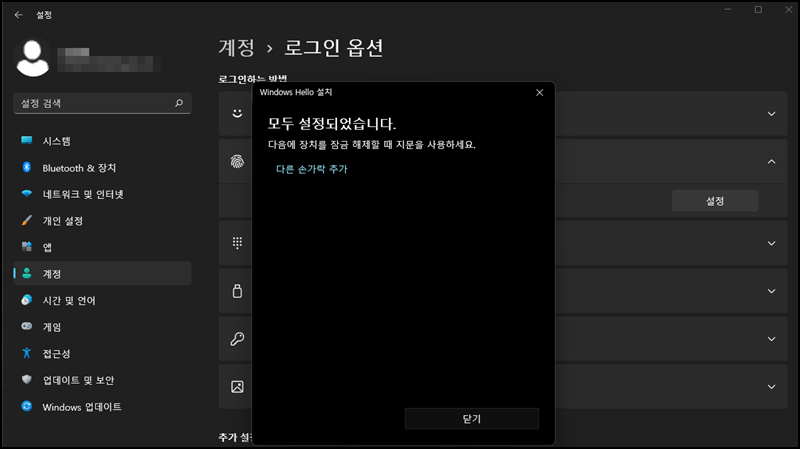Click the gaming controller icon
Viewport: 800px width, 449px height.
(x=27, y=326)
